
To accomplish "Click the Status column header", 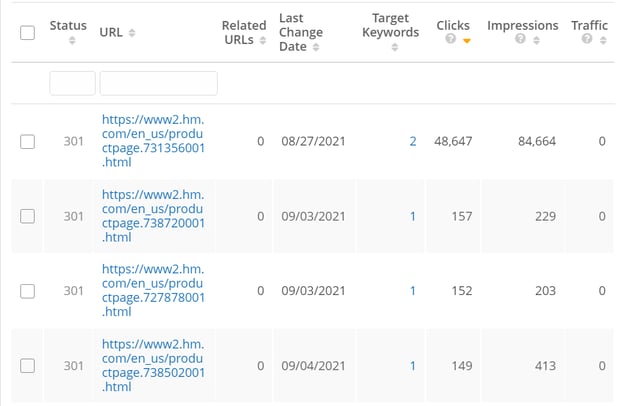I will coord(68,25).
